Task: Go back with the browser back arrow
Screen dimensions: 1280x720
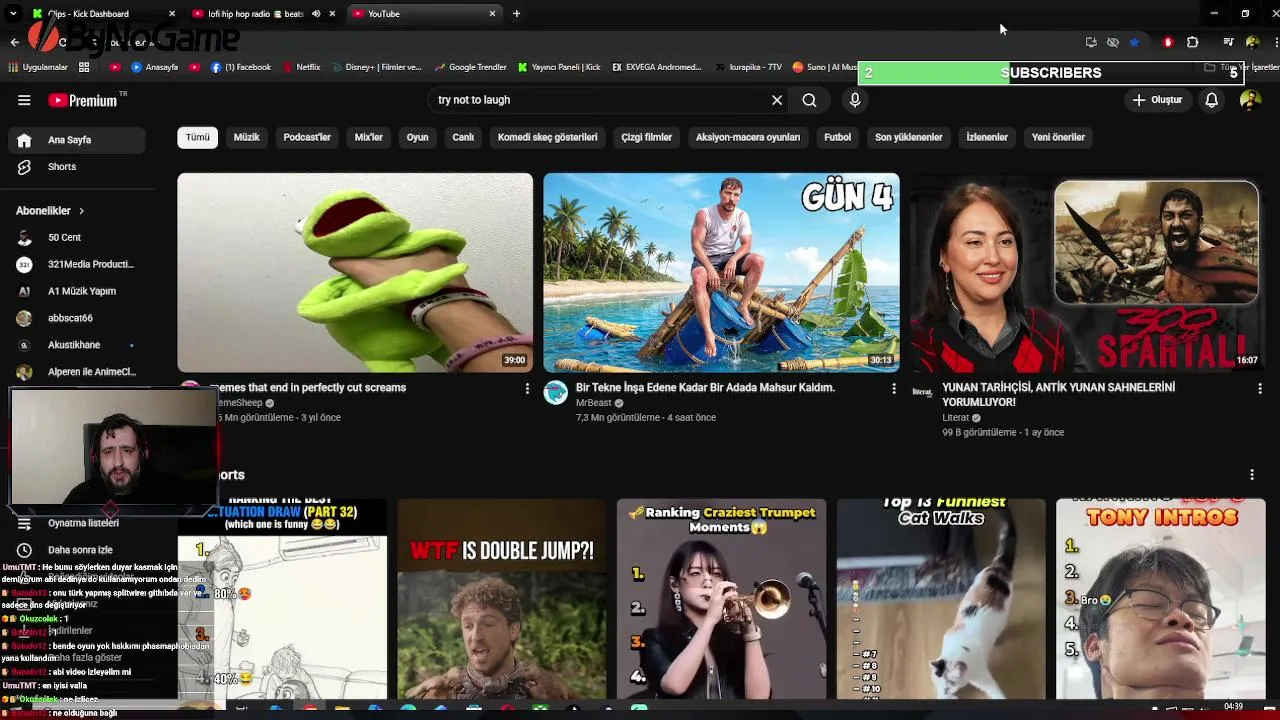Action: point(14,42)
